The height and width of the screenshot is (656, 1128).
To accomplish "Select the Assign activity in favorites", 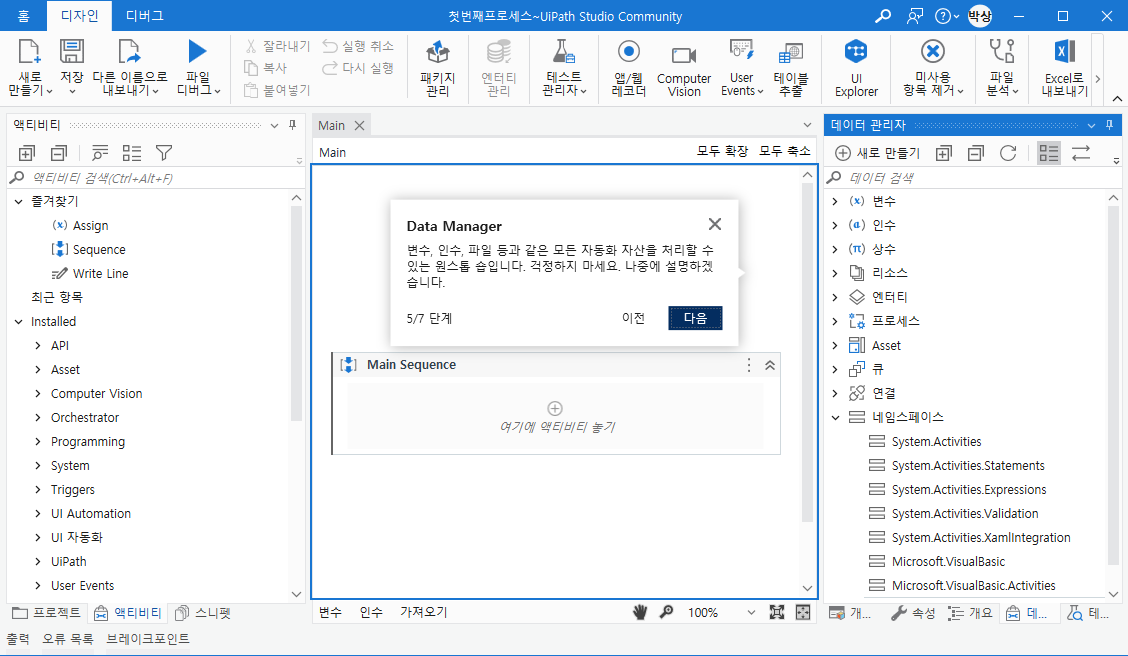I will pyautogui.click(x=80, y=225).
